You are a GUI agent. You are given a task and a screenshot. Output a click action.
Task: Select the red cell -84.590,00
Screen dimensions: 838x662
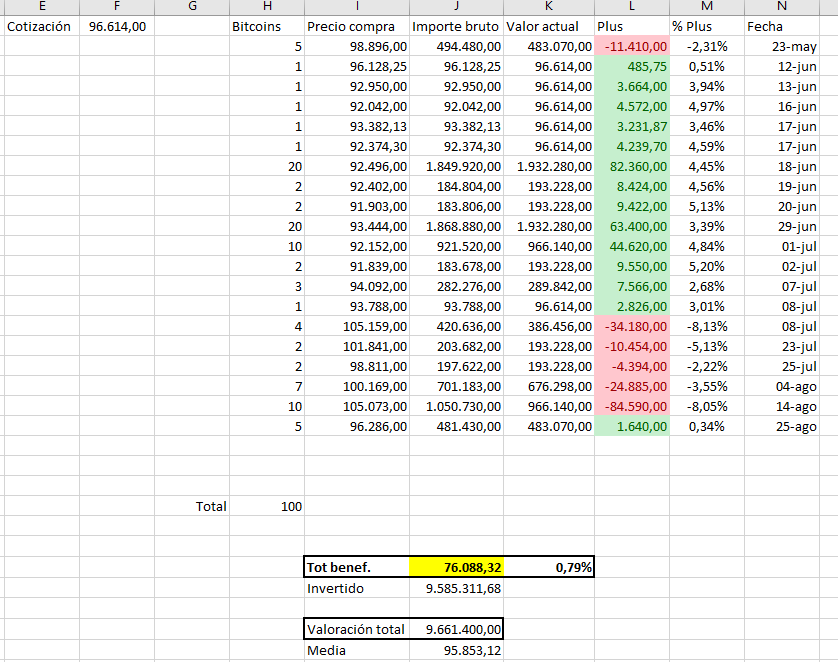point(632,407)
